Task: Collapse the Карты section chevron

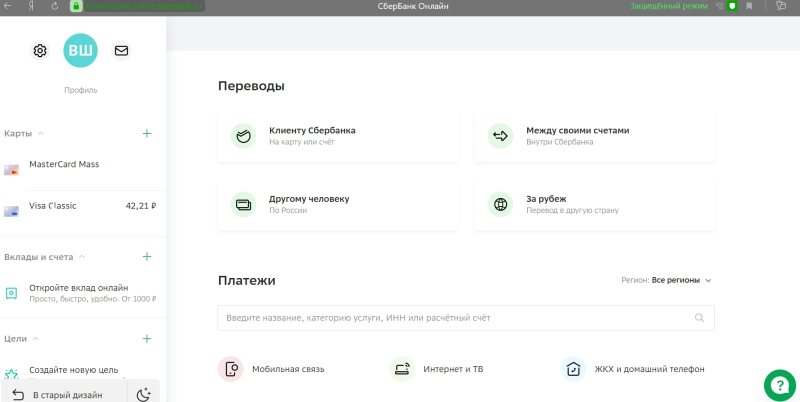Action: [x=41, y=133]
